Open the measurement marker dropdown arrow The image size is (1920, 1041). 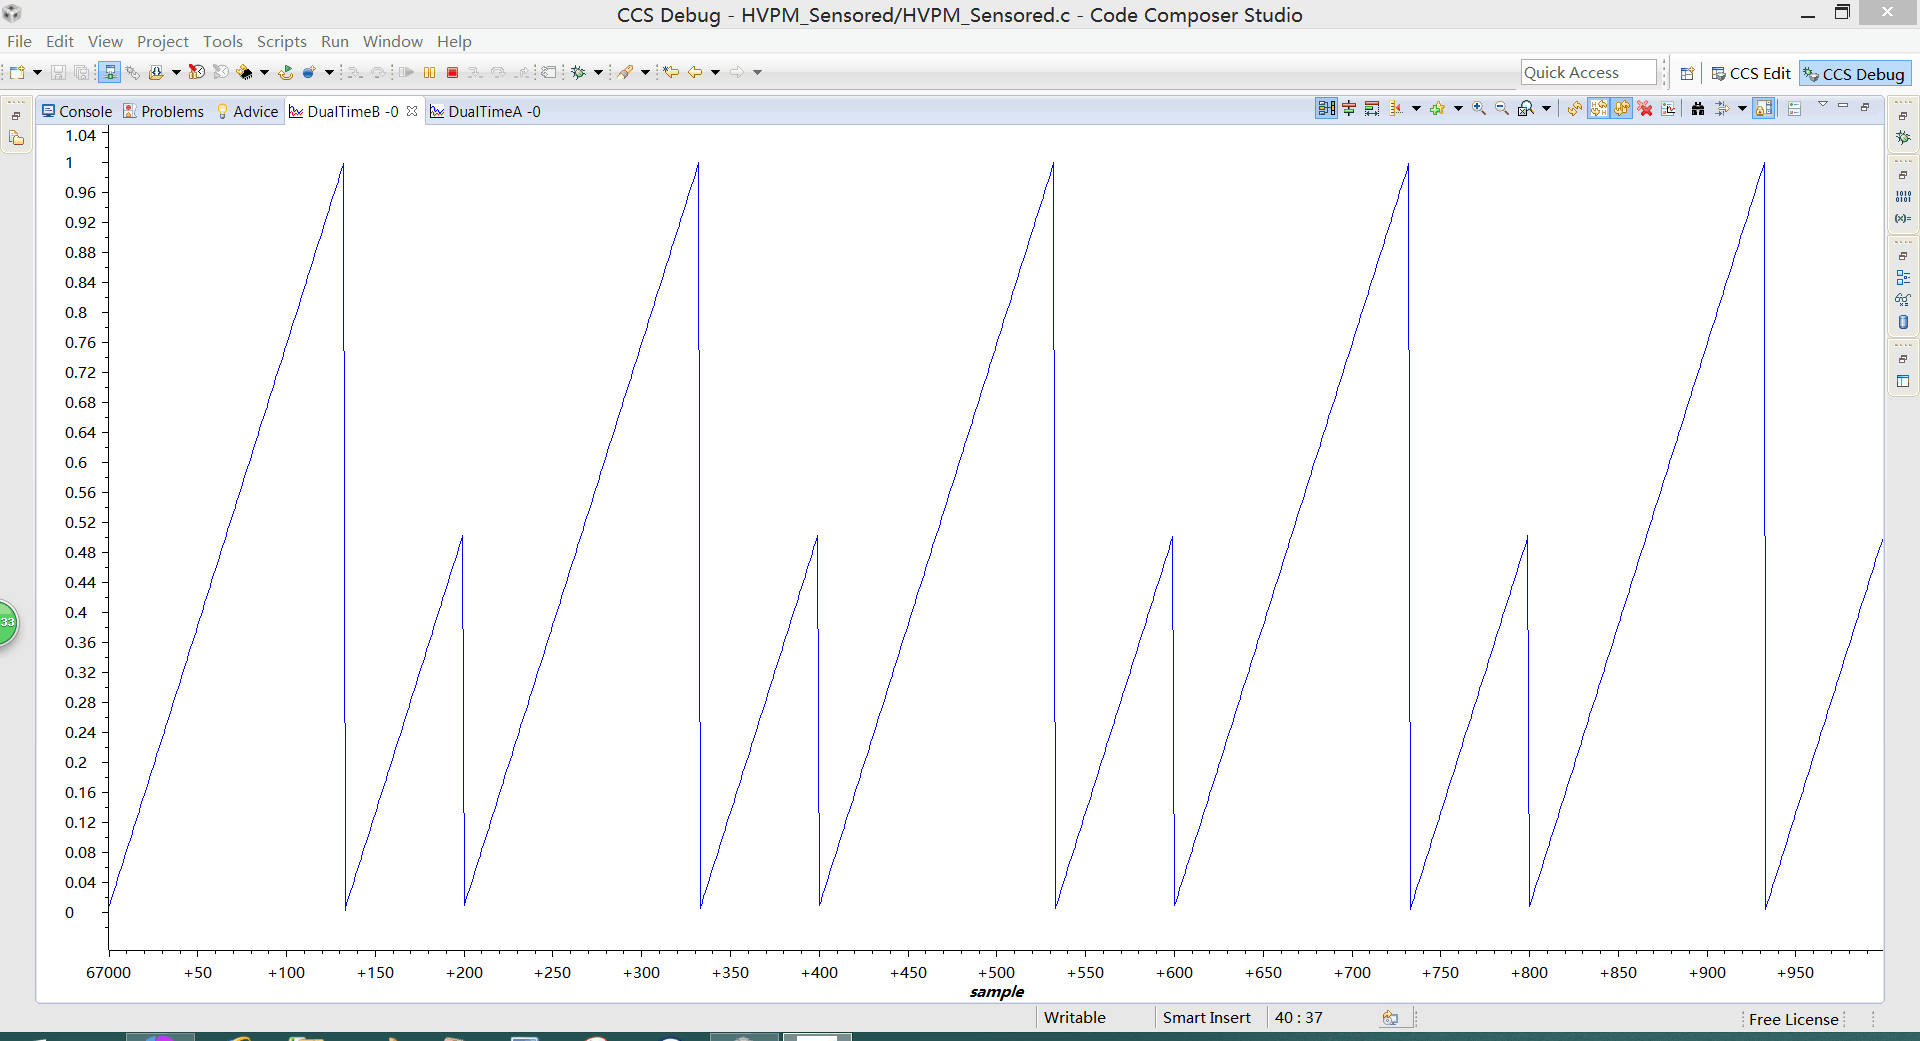[1416, 109]
